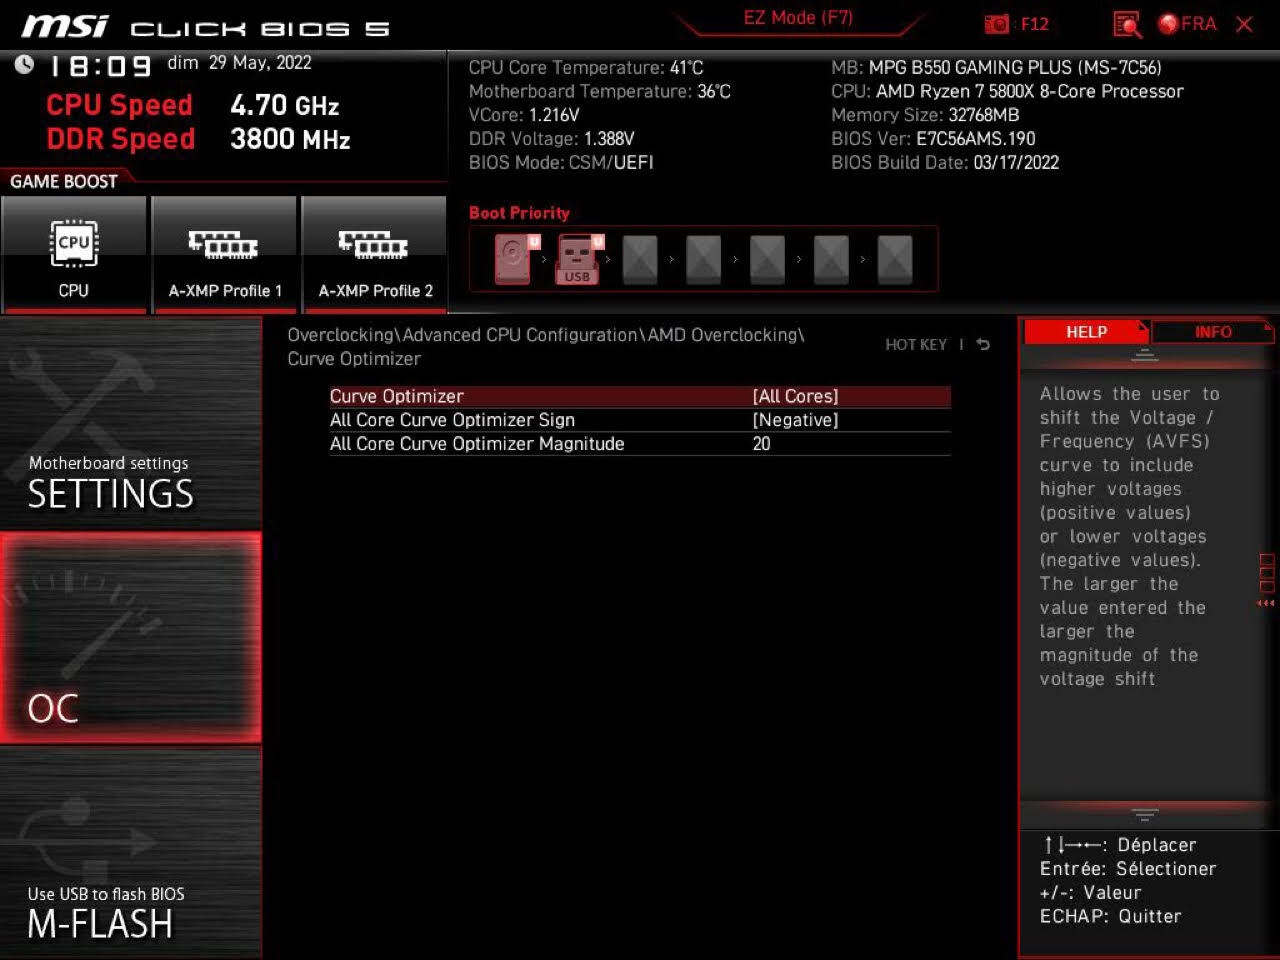
Task: Click the date 'dim 29 May, 2022'
Action: pyautogui.click(x=239, y=63)
